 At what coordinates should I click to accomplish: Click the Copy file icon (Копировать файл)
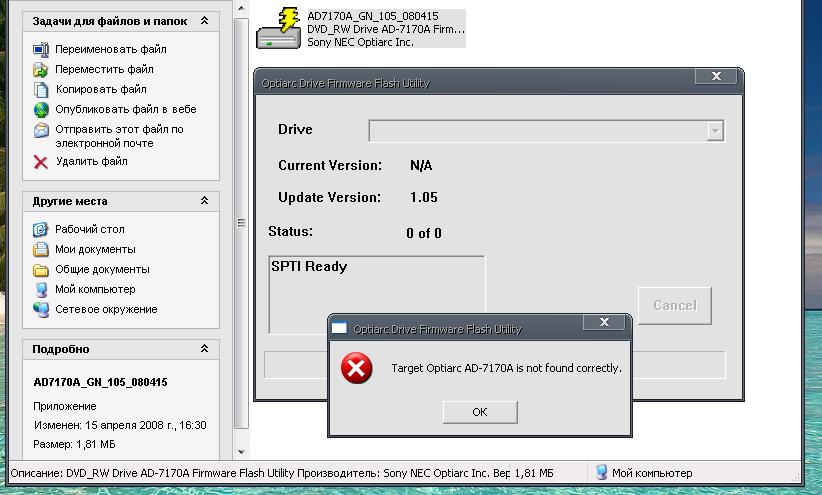(41, 89)
